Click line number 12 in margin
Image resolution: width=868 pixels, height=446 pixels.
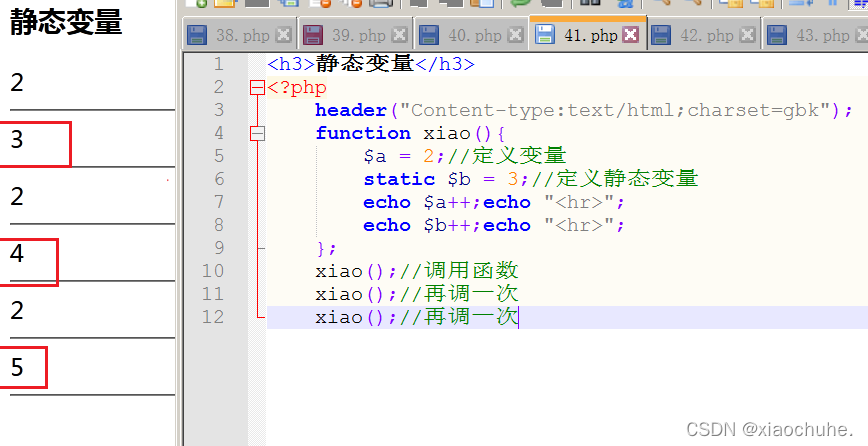pos(213,317)
